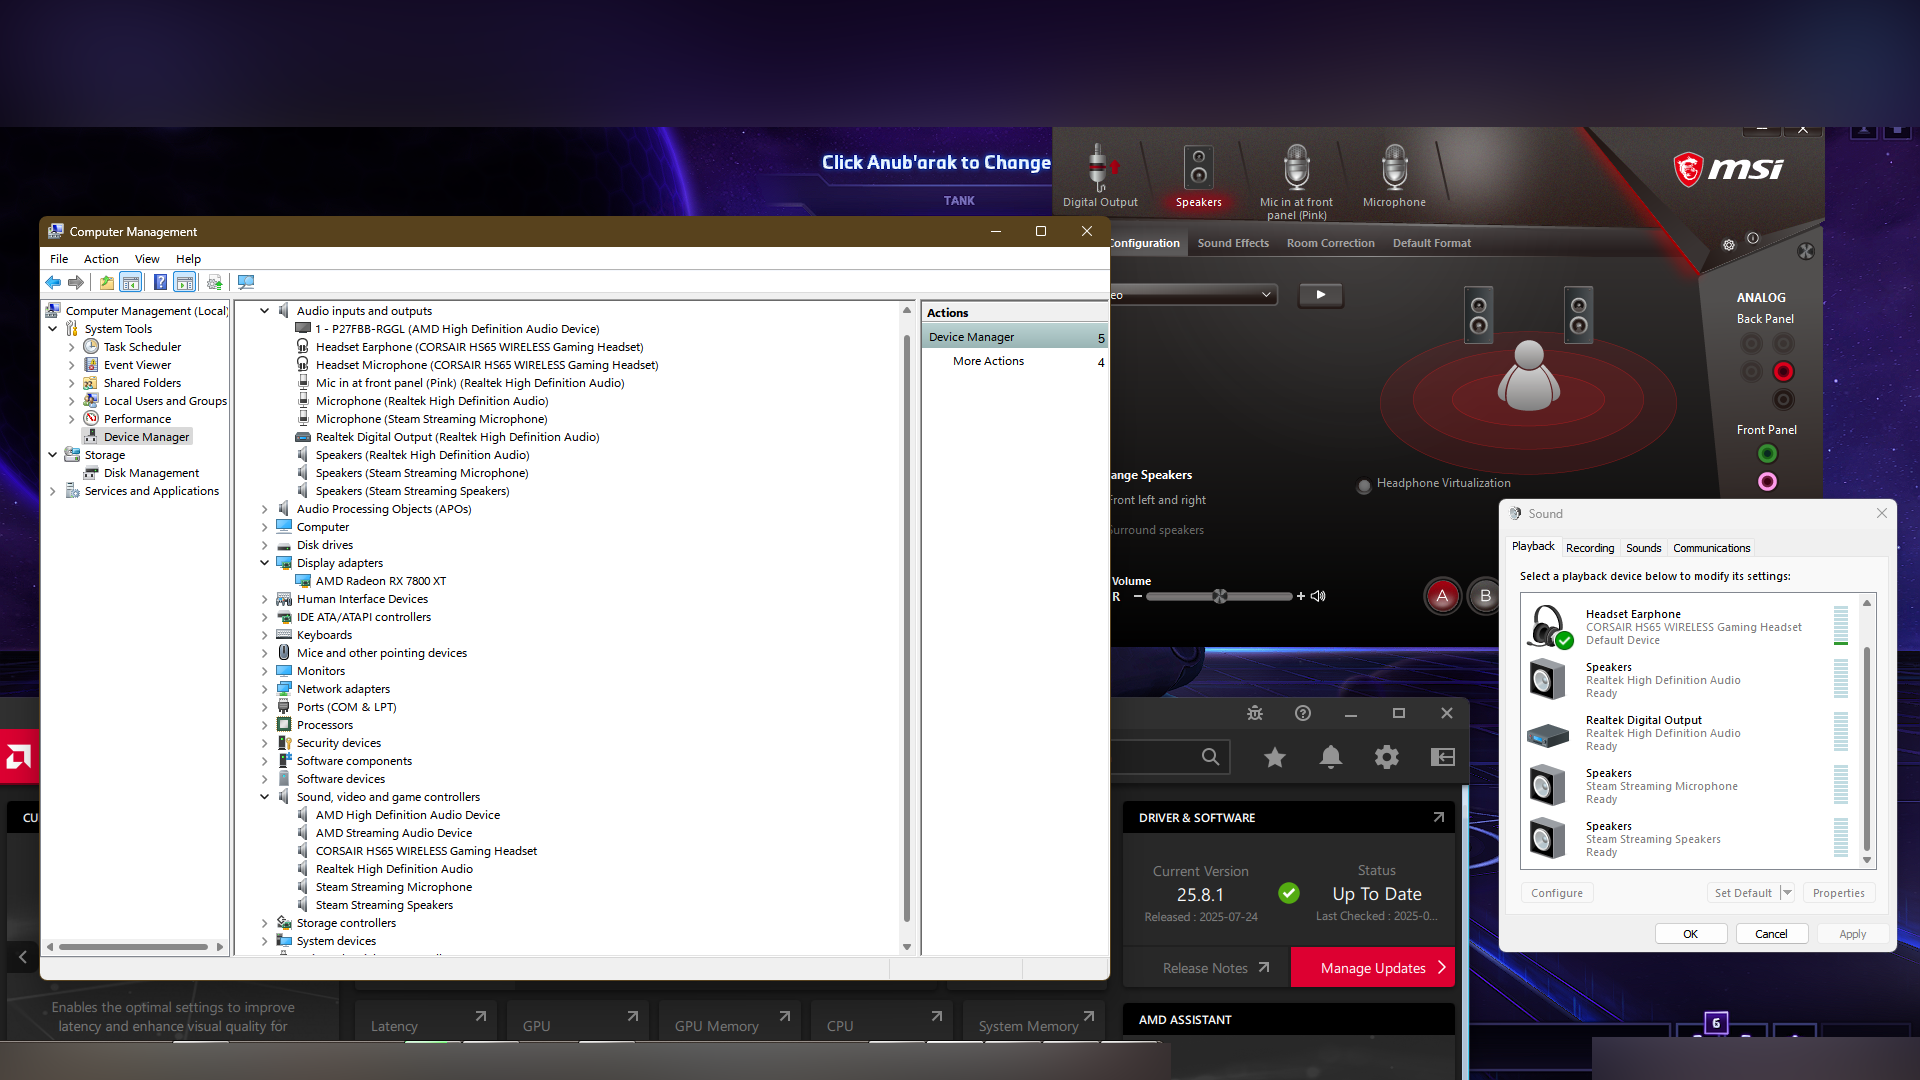Open AMD Software help question icon
Screen dimensions: 1920x1080
tap(1302, 713)
